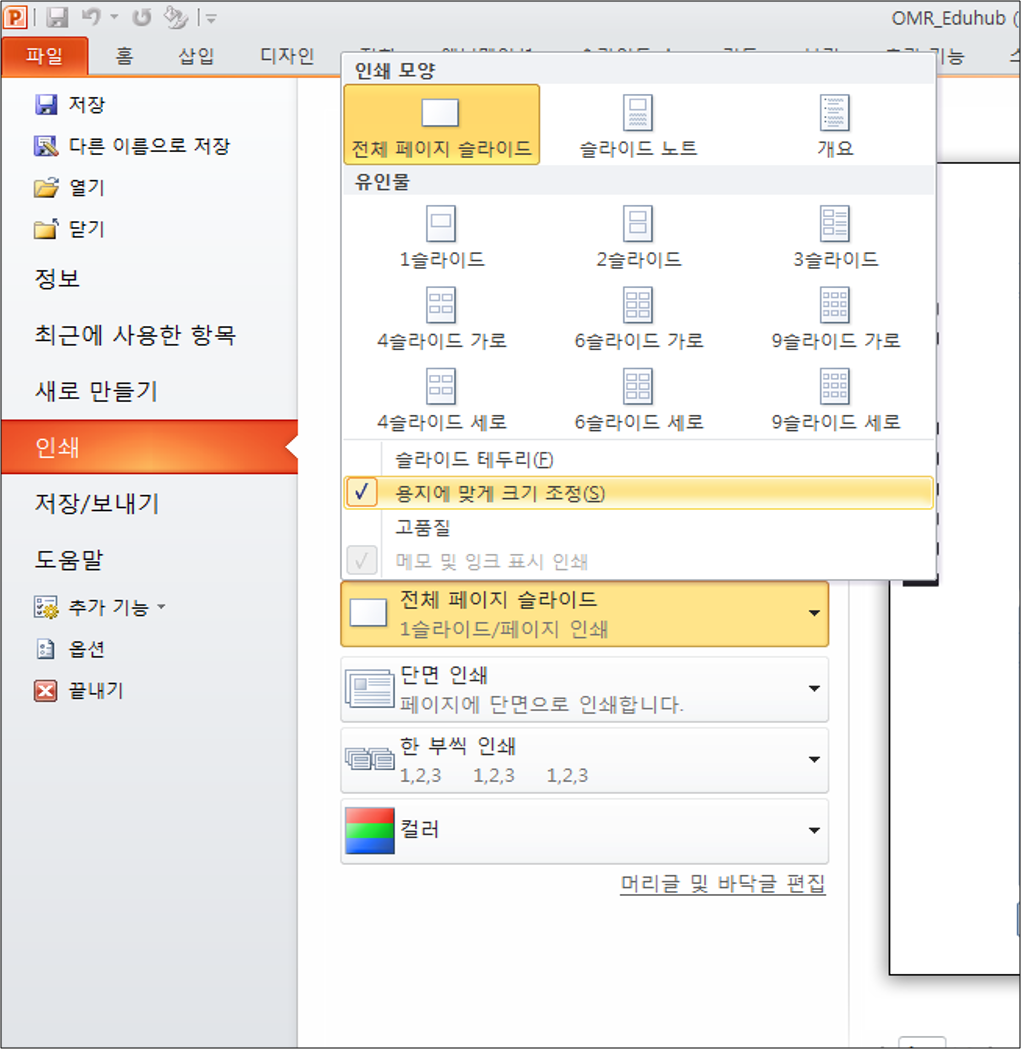Click the print preview page thumbnail

click(x=955, y=569)
